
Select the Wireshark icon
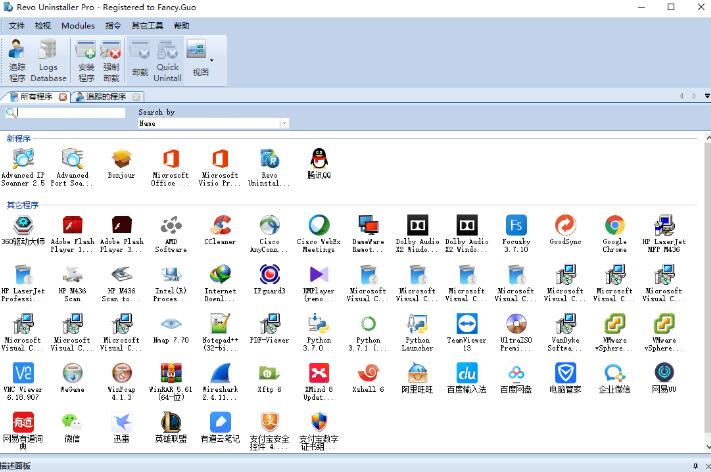click(x=220, y=373)
